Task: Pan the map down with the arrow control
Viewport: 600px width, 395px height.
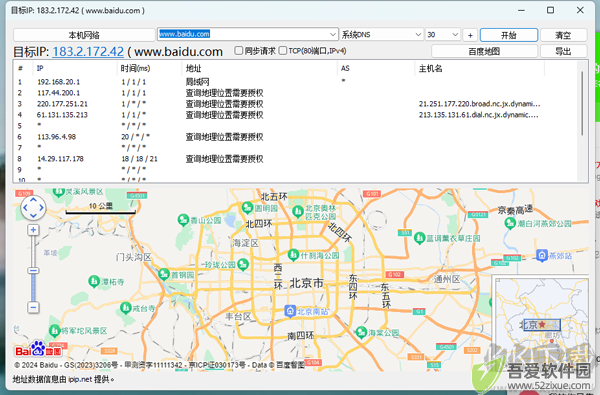Action: click(33, 215)
